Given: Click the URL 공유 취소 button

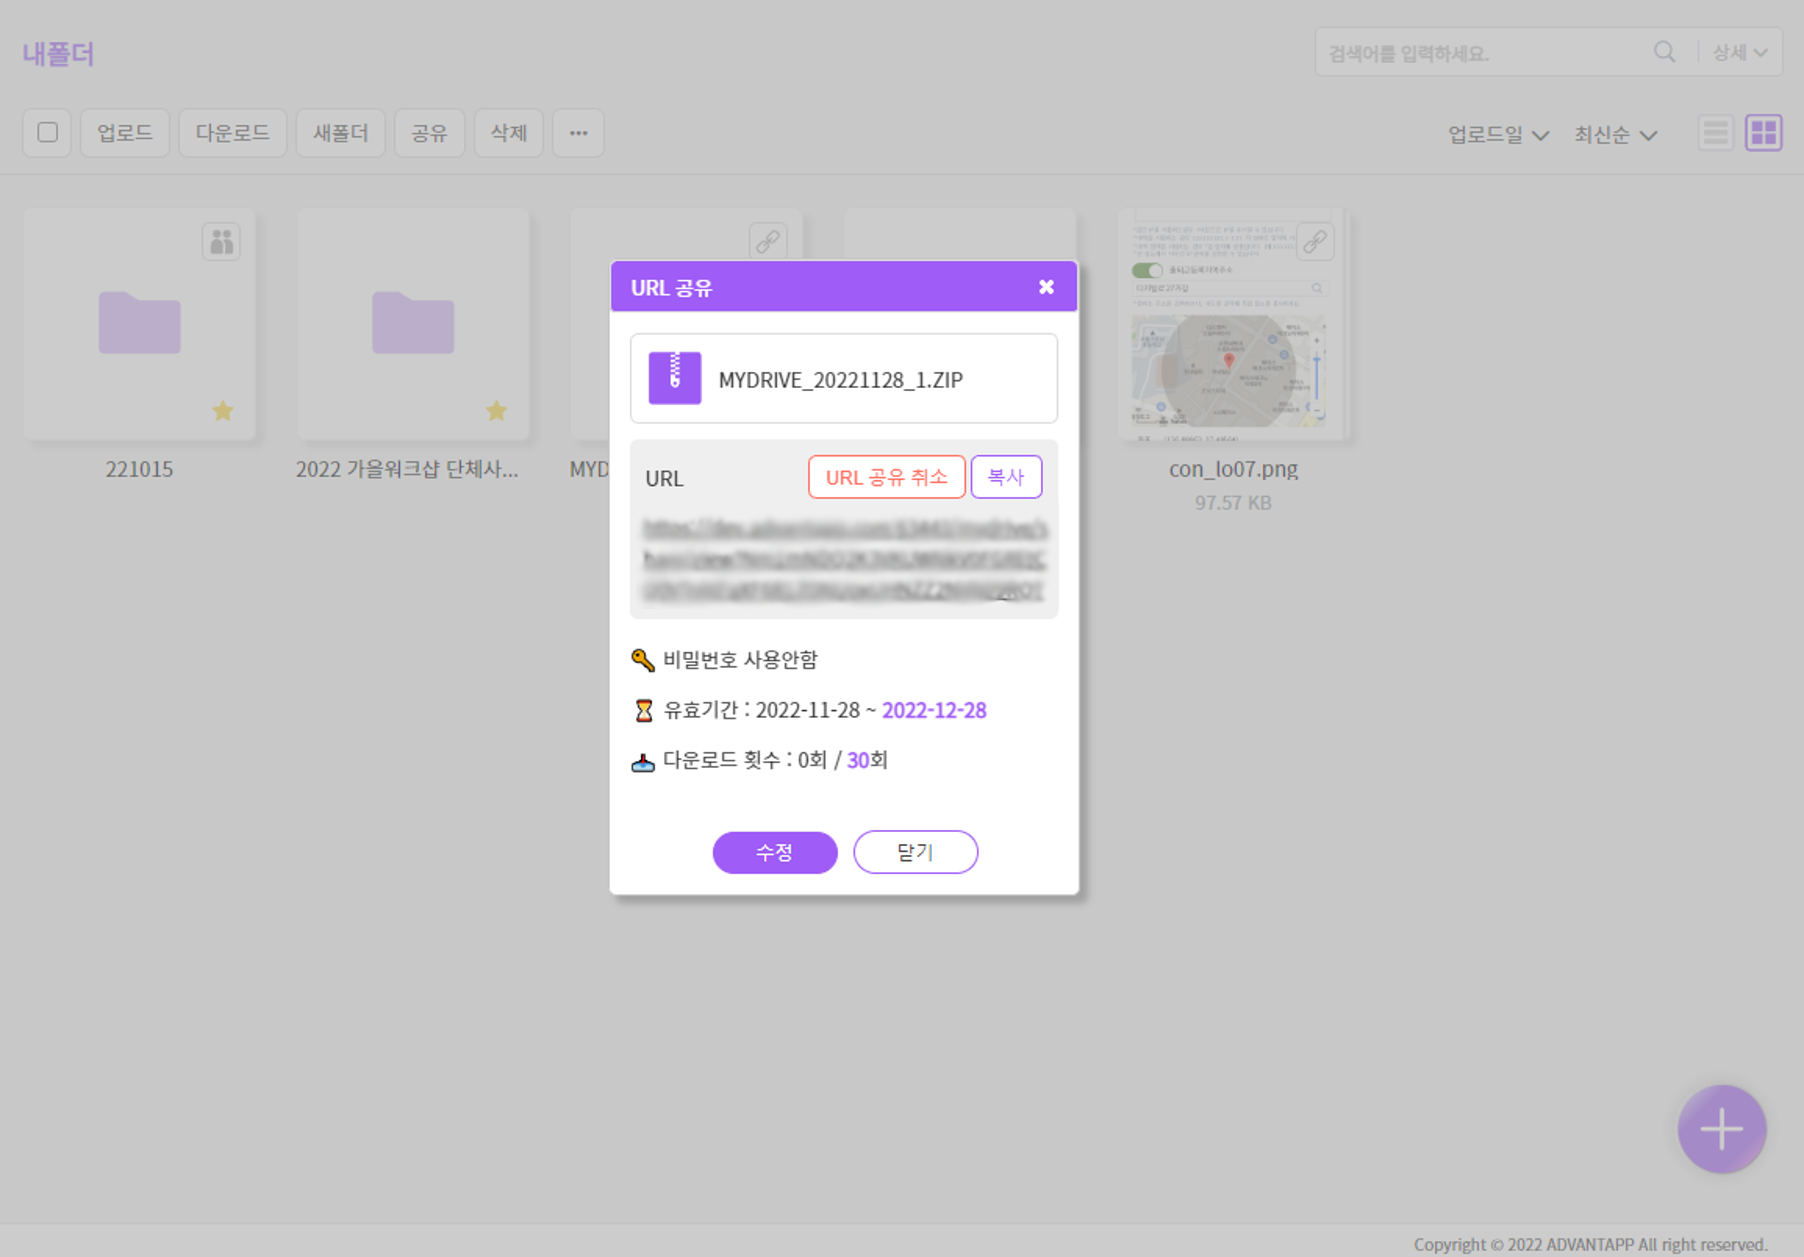Looking at the screenshot, I should tap(886, 477).
